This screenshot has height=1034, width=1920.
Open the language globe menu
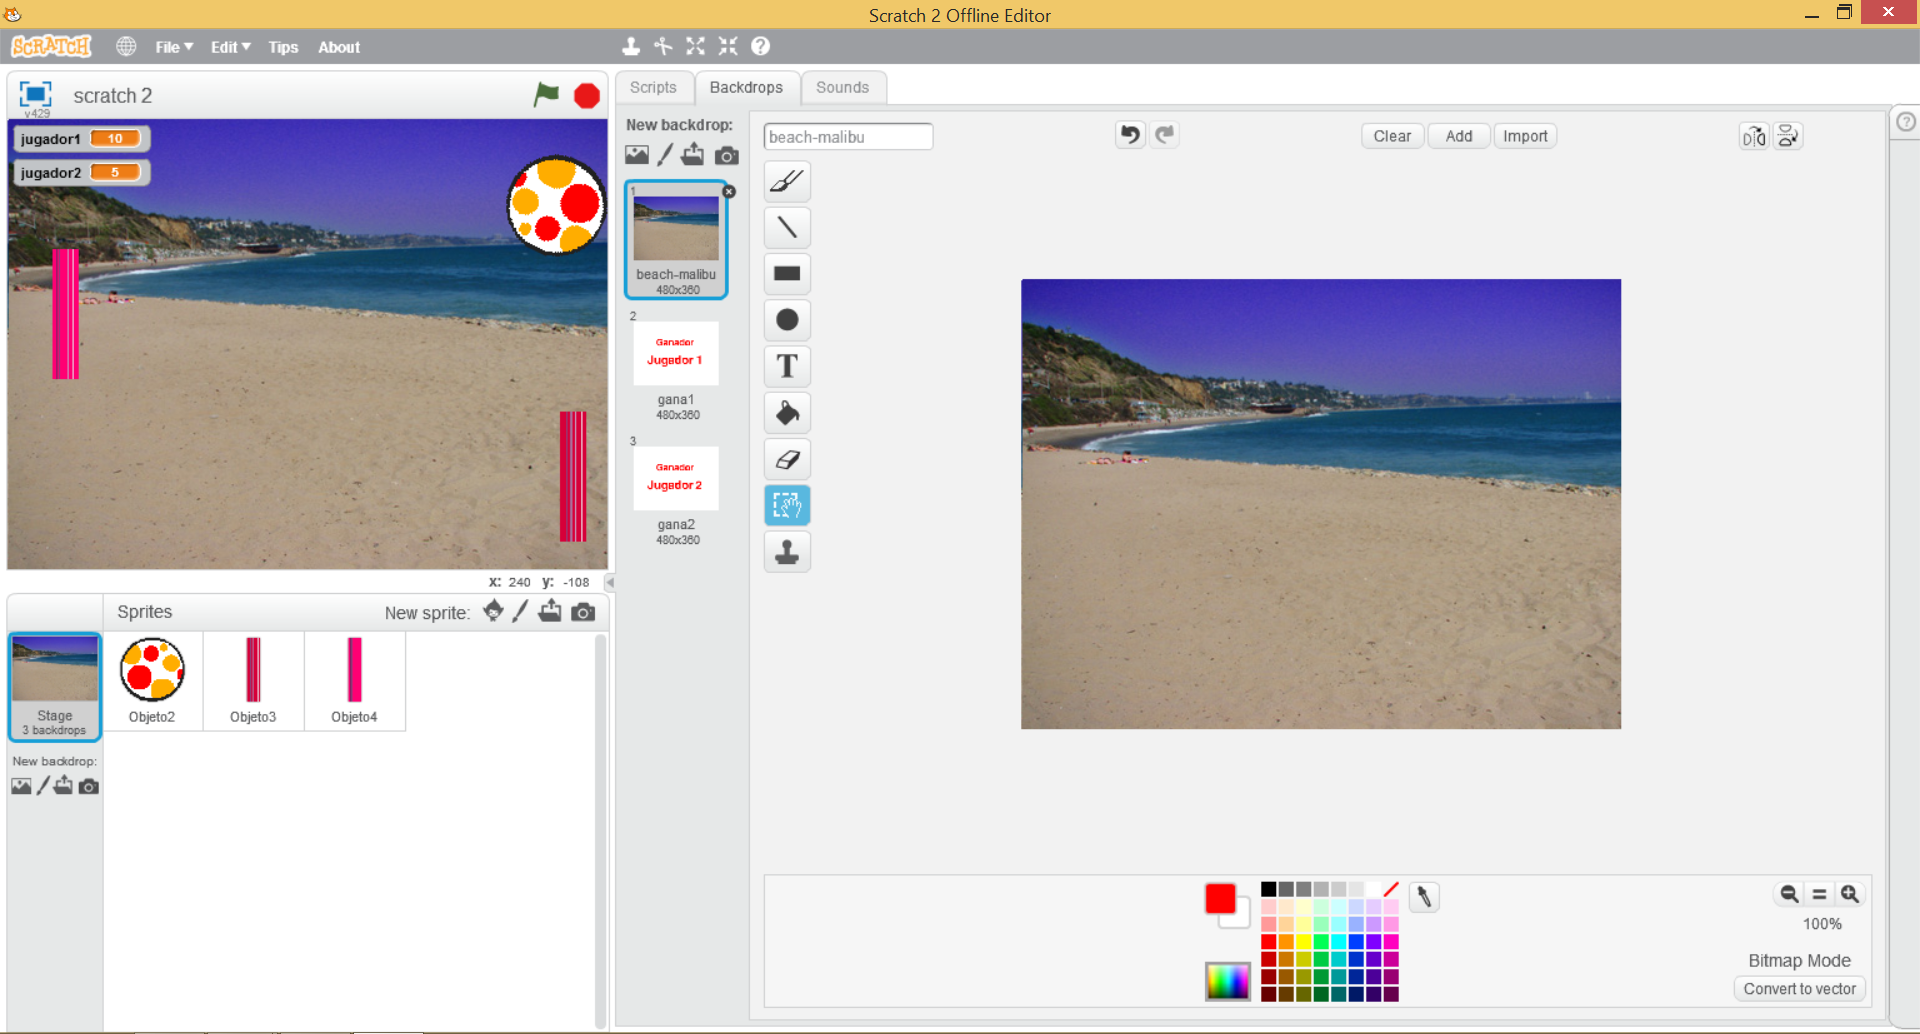[126, 47]
